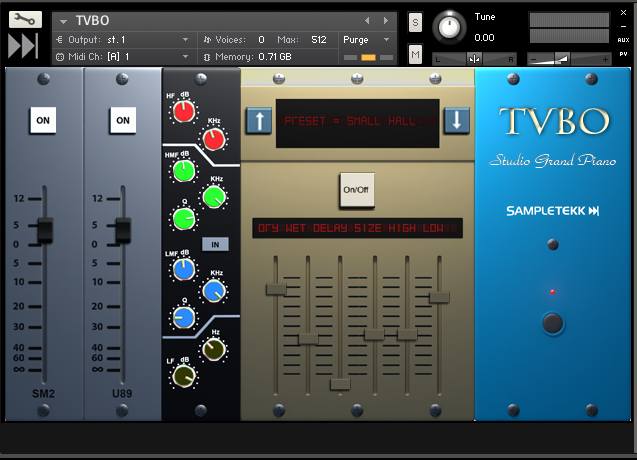Click the purge status indicator bars
637x460 pixels.
point(368,57)
